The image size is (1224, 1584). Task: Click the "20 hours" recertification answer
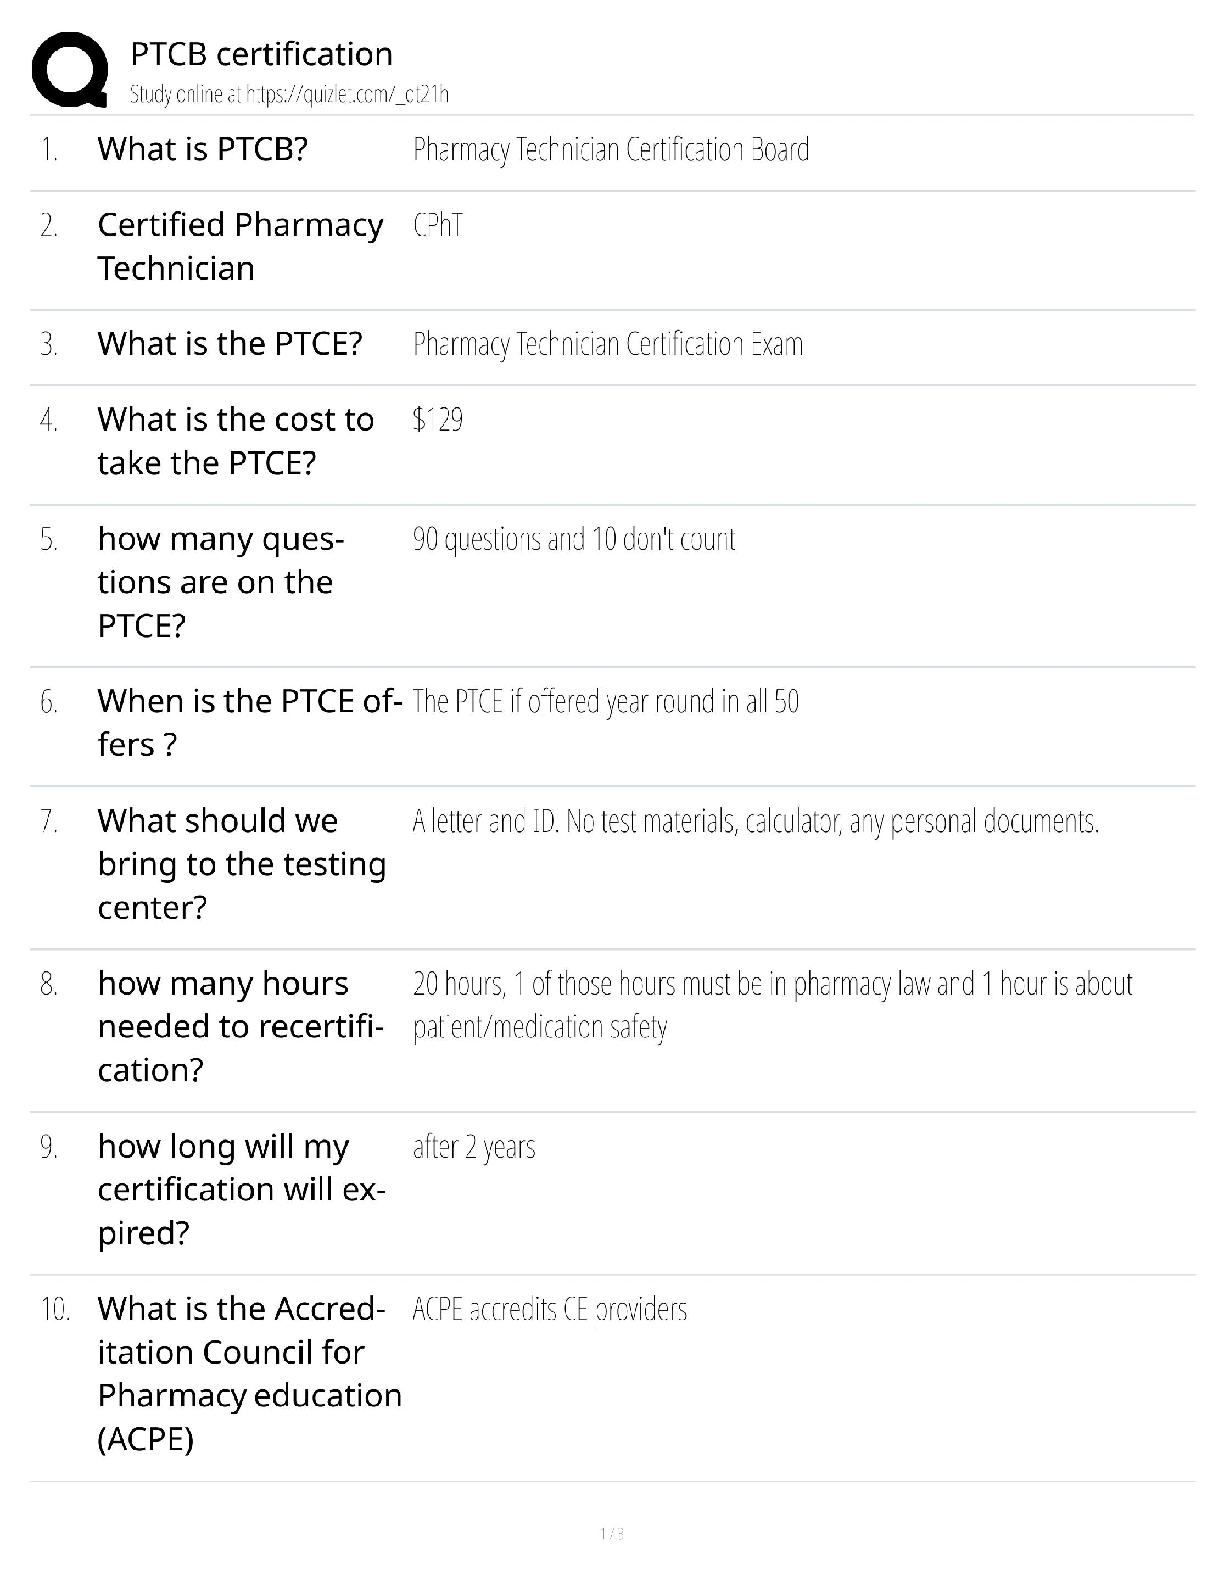[772, 1005]
